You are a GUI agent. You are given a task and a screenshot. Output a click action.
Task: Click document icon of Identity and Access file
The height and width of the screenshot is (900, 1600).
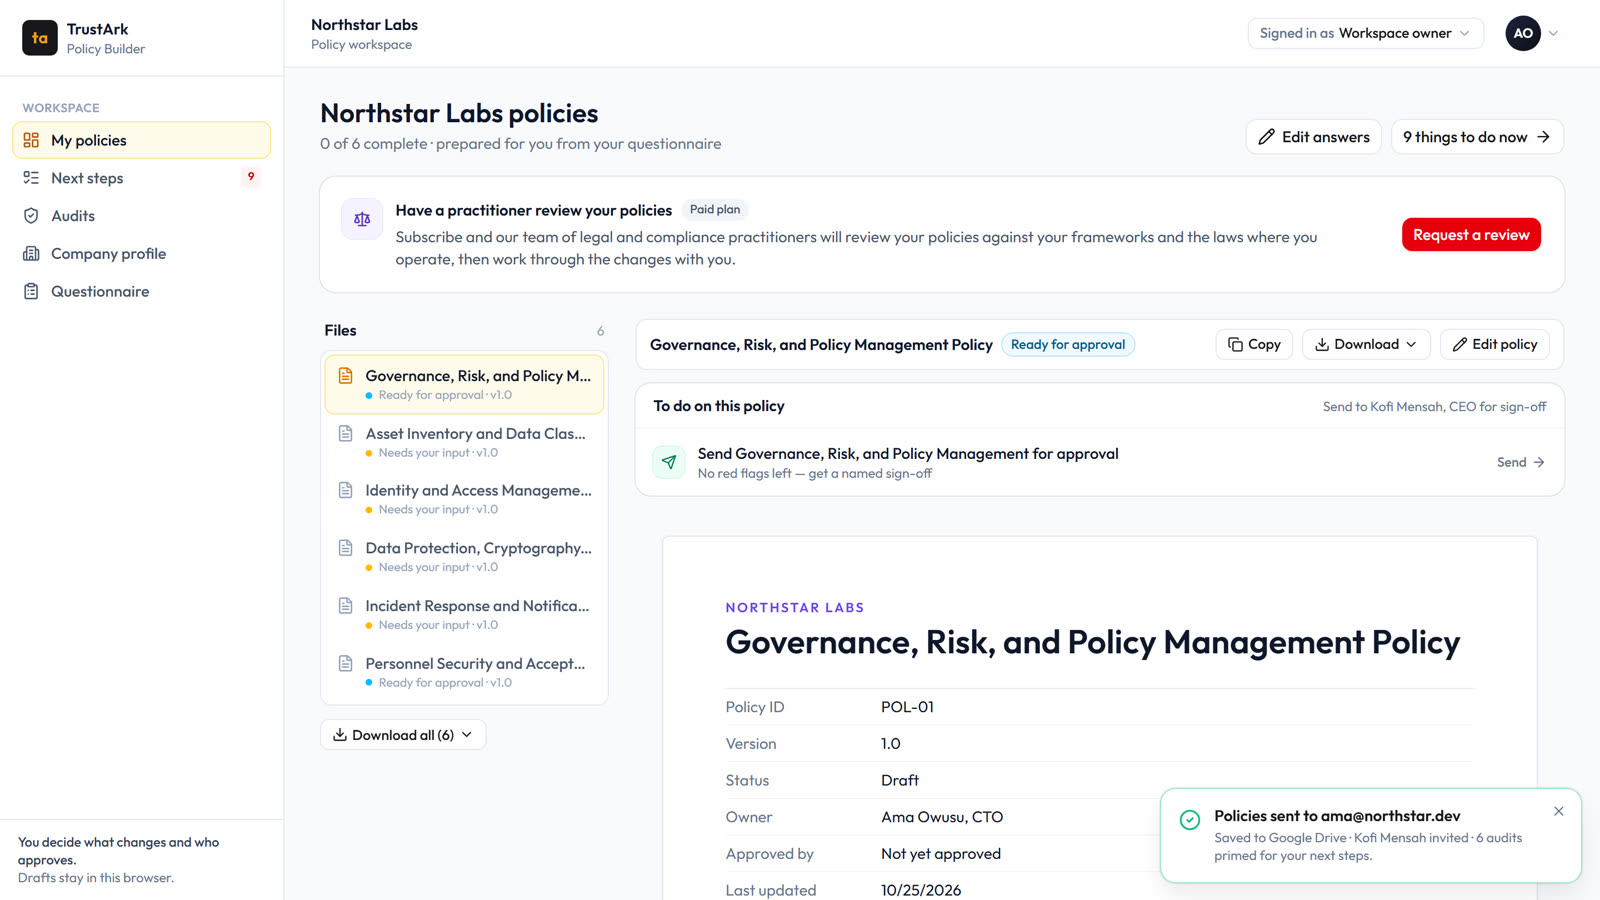click(x=346, y=491)
